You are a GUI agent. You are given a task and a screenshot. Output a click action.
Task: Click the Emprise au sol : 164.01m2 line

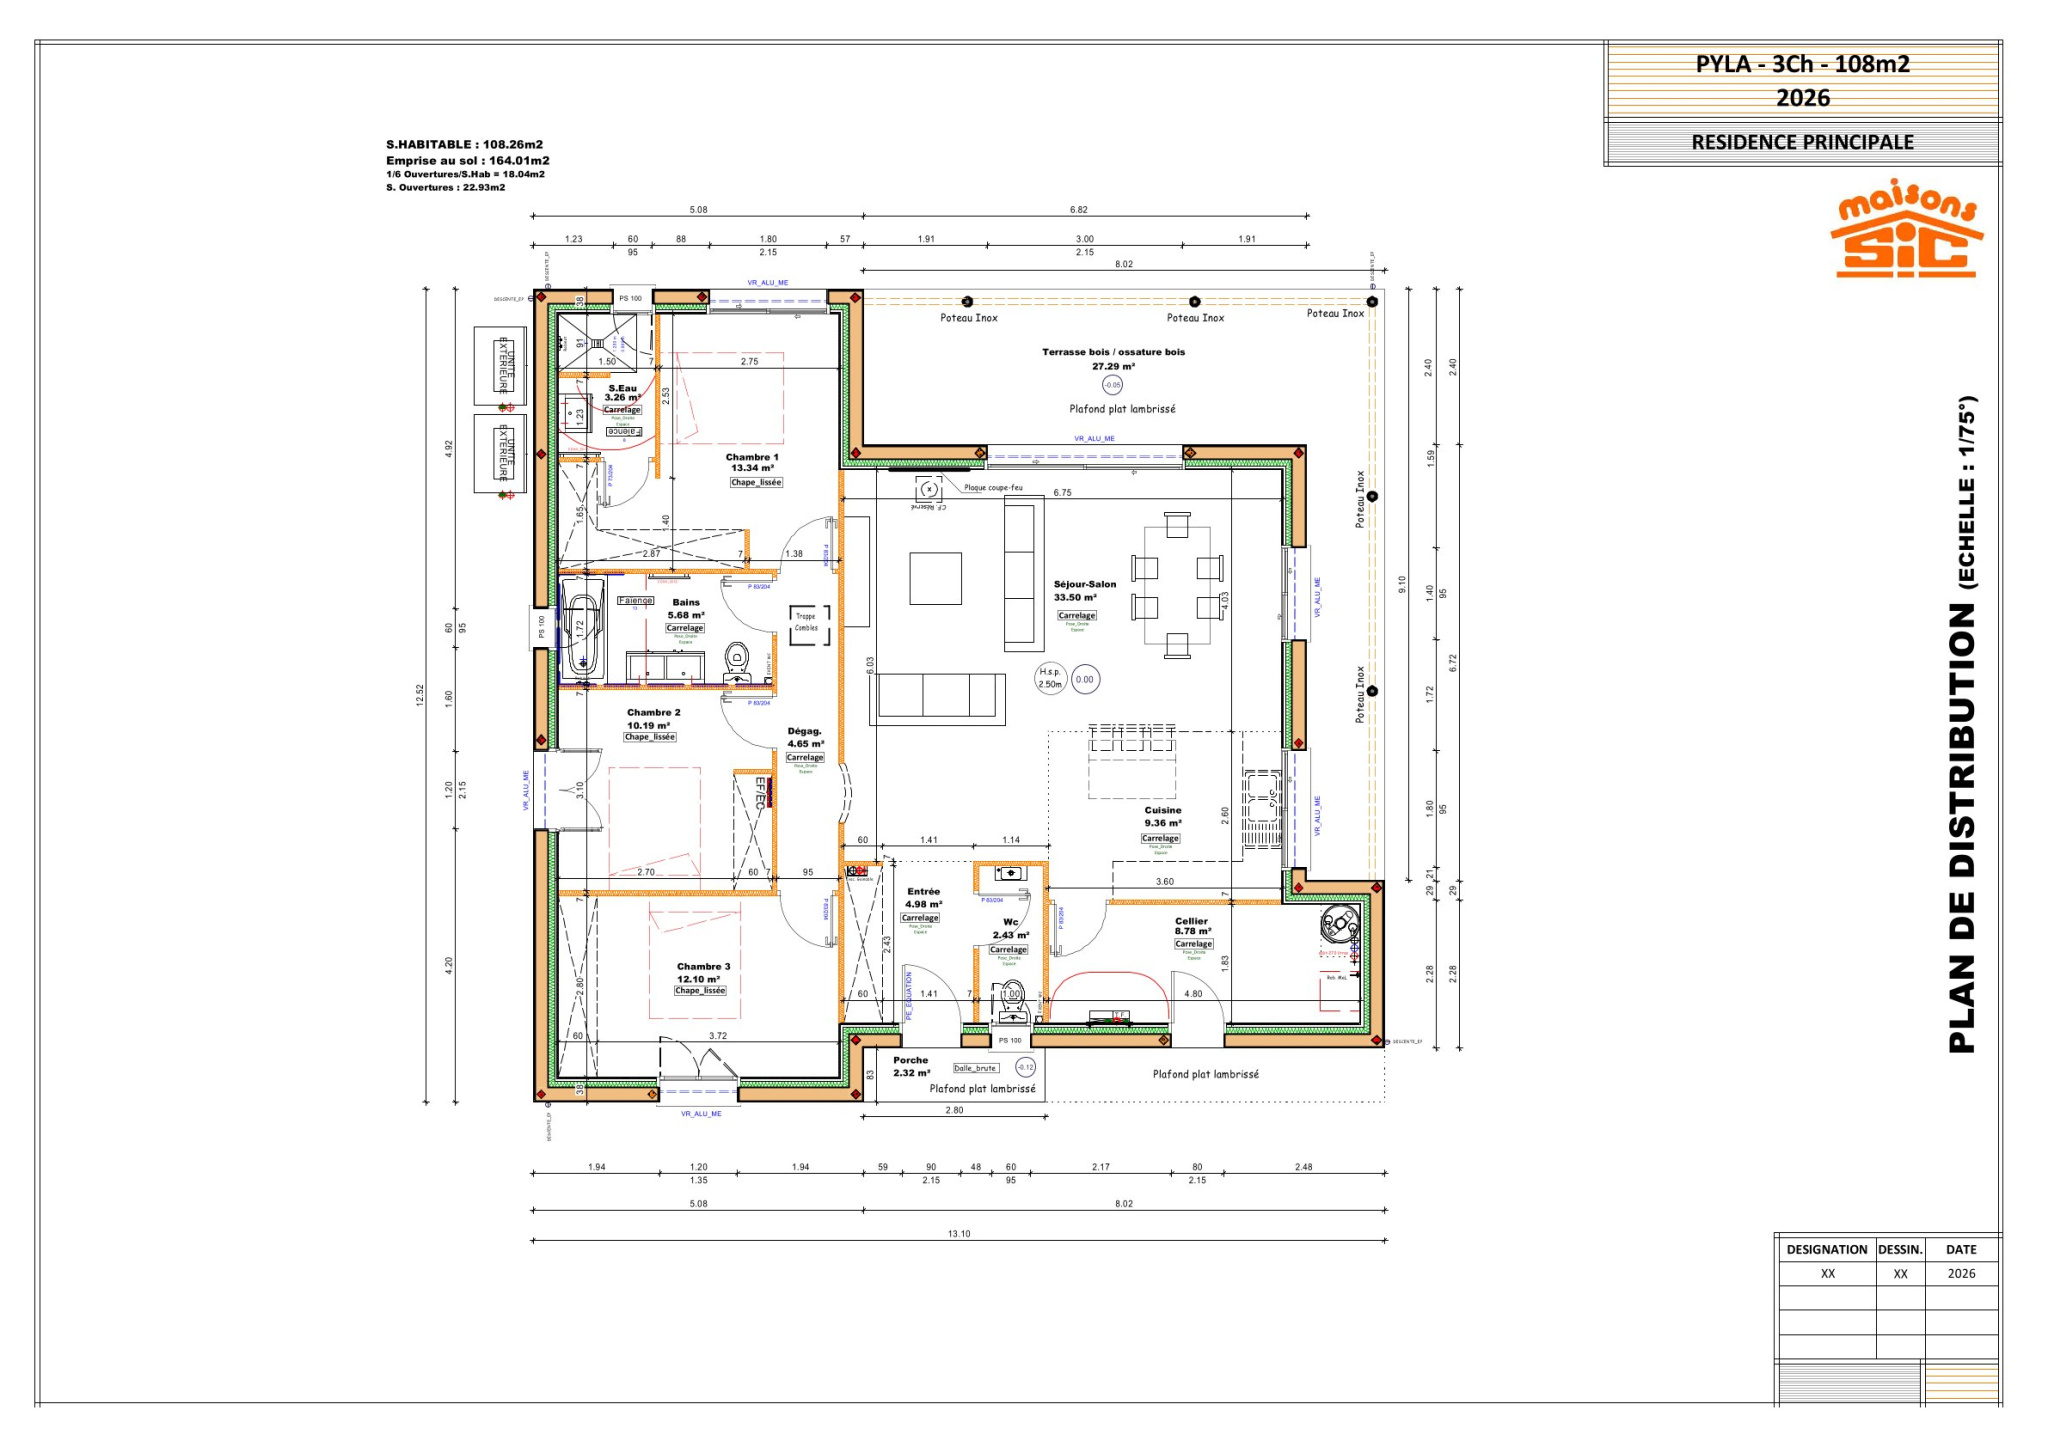coord(467,160)
